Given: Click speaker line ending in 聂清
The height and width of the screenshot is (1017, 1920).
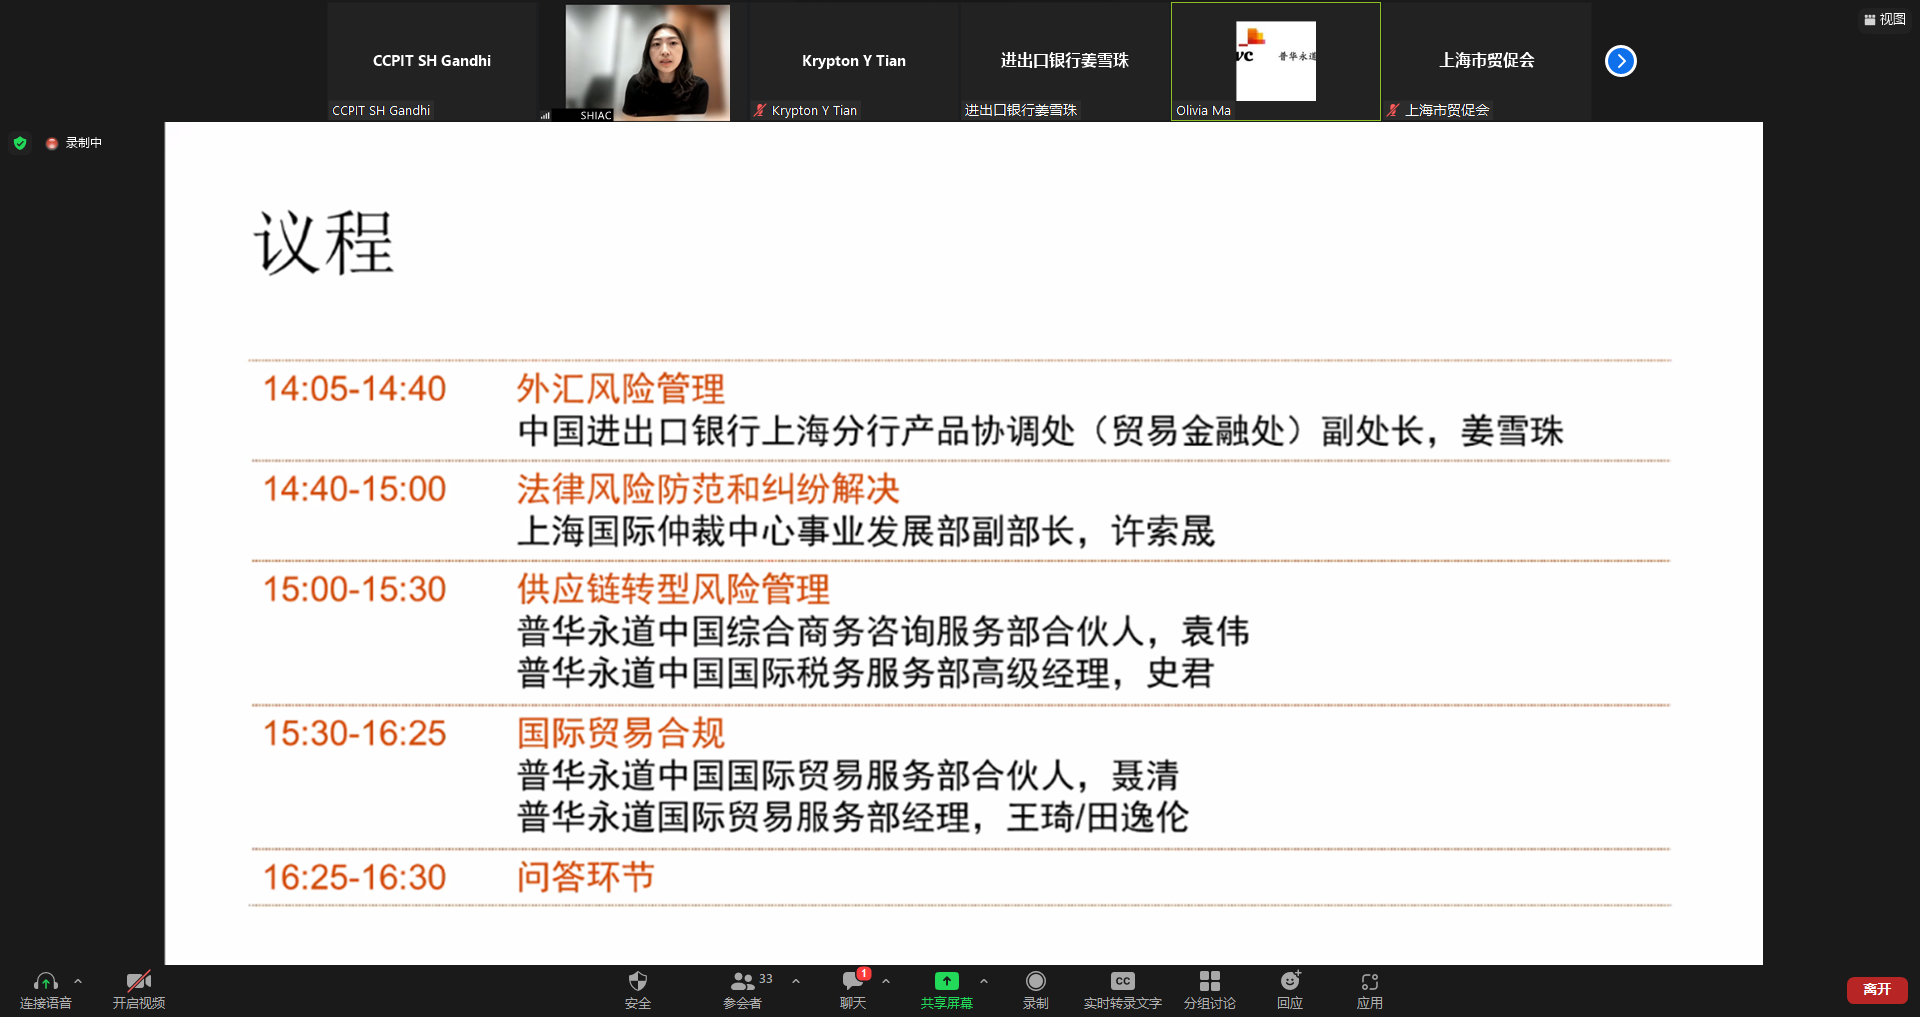Looking at the screenshot, I should click(848, 775).
